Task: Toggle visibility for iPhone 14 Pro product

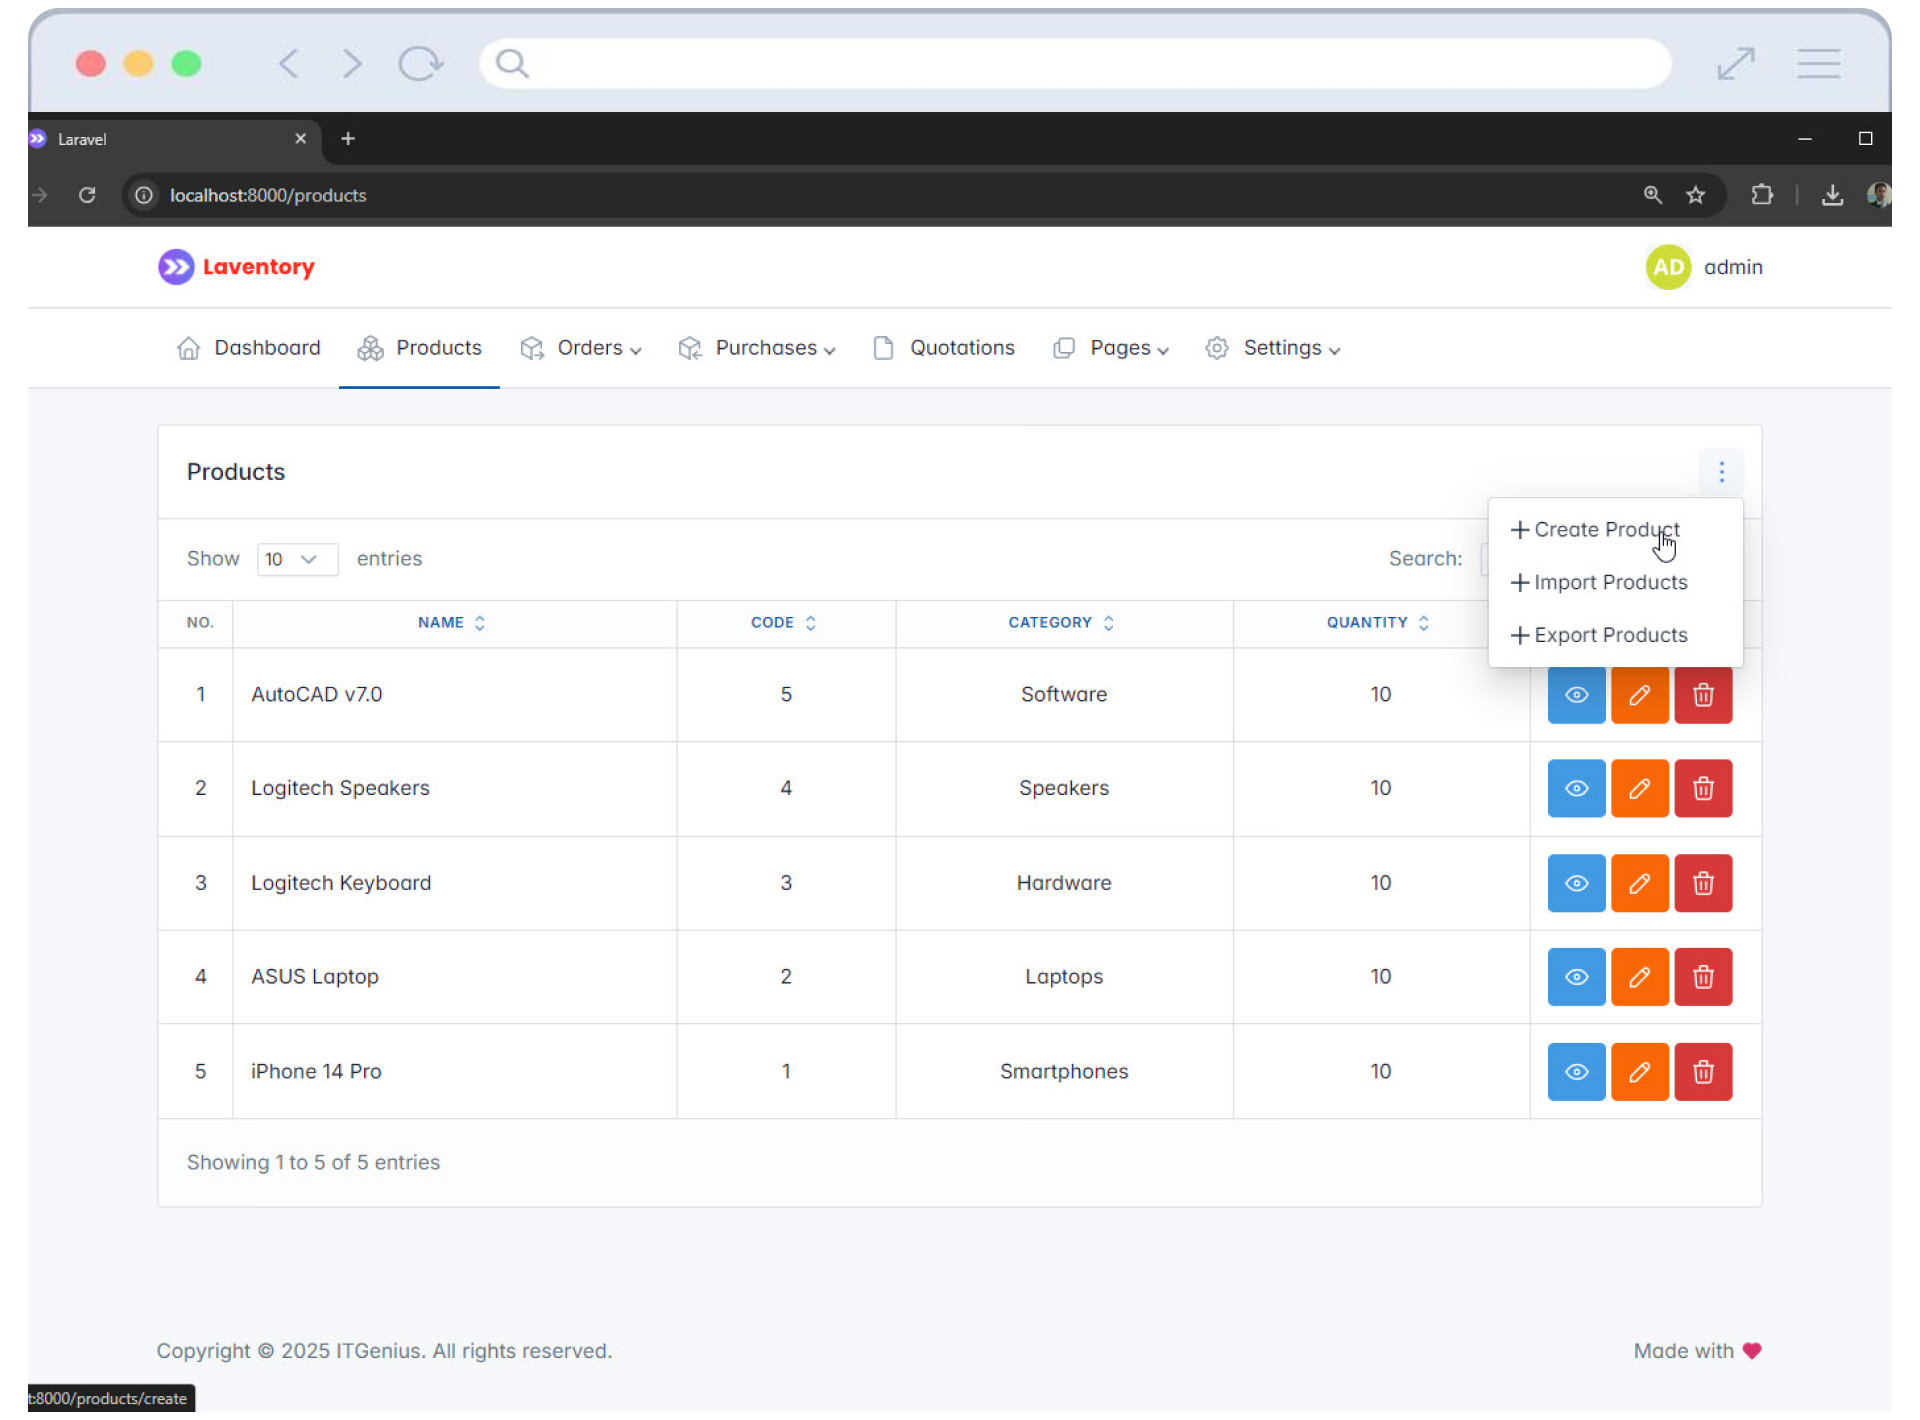Action: (x=1575, y=1071)
